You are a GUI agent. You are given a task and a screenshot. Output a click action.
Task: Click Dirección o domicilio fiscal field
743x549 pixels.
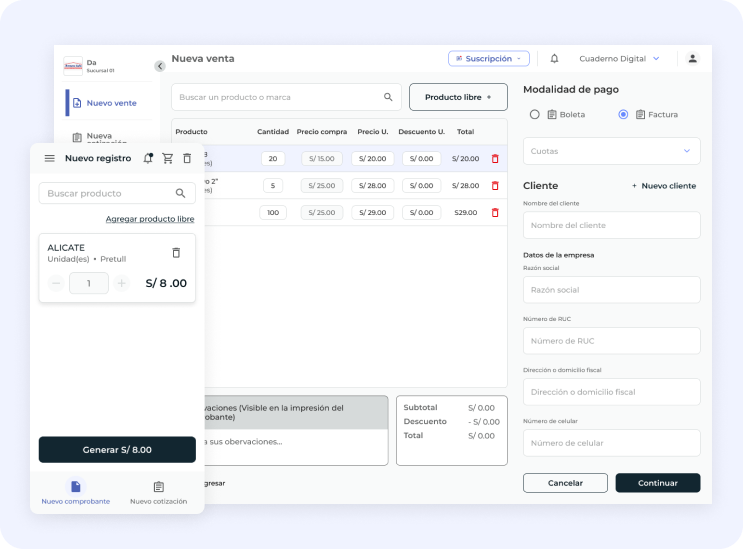(x=612, y=392)
